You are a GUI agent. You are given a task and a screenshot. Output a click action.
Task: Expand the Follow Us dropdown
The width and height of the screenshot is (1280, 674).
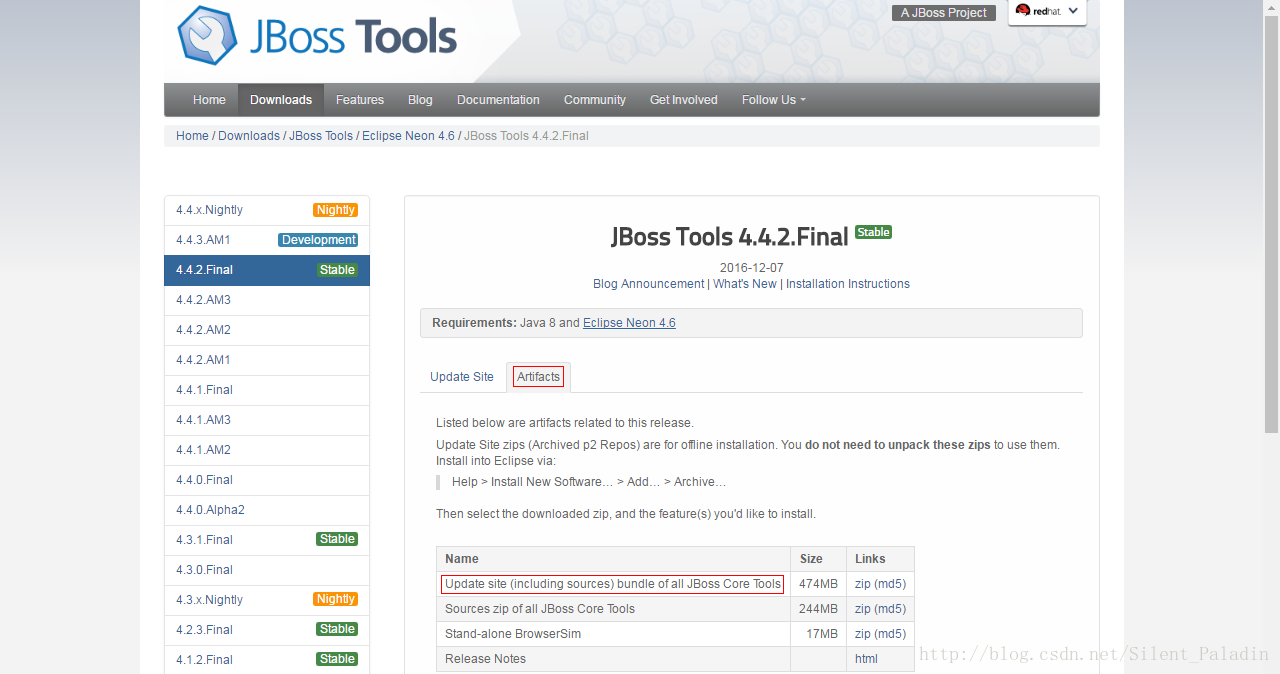point(773,100)
